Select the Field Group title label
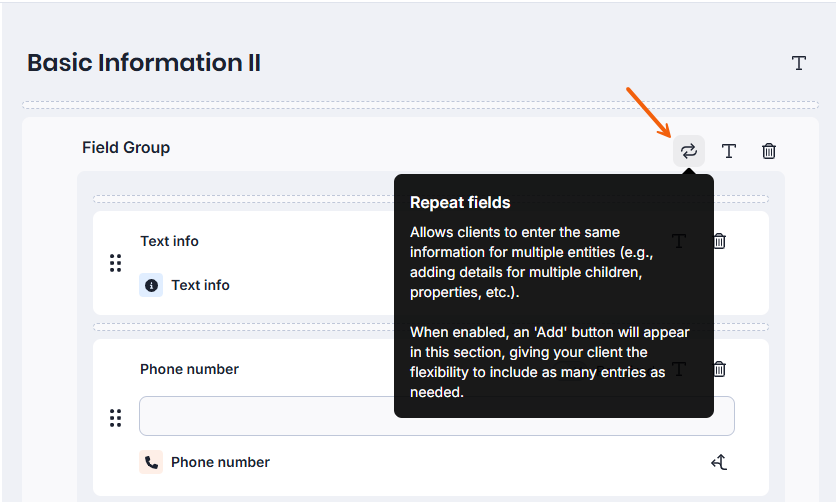This screenshot has height=502, width=836. [126, 148]
